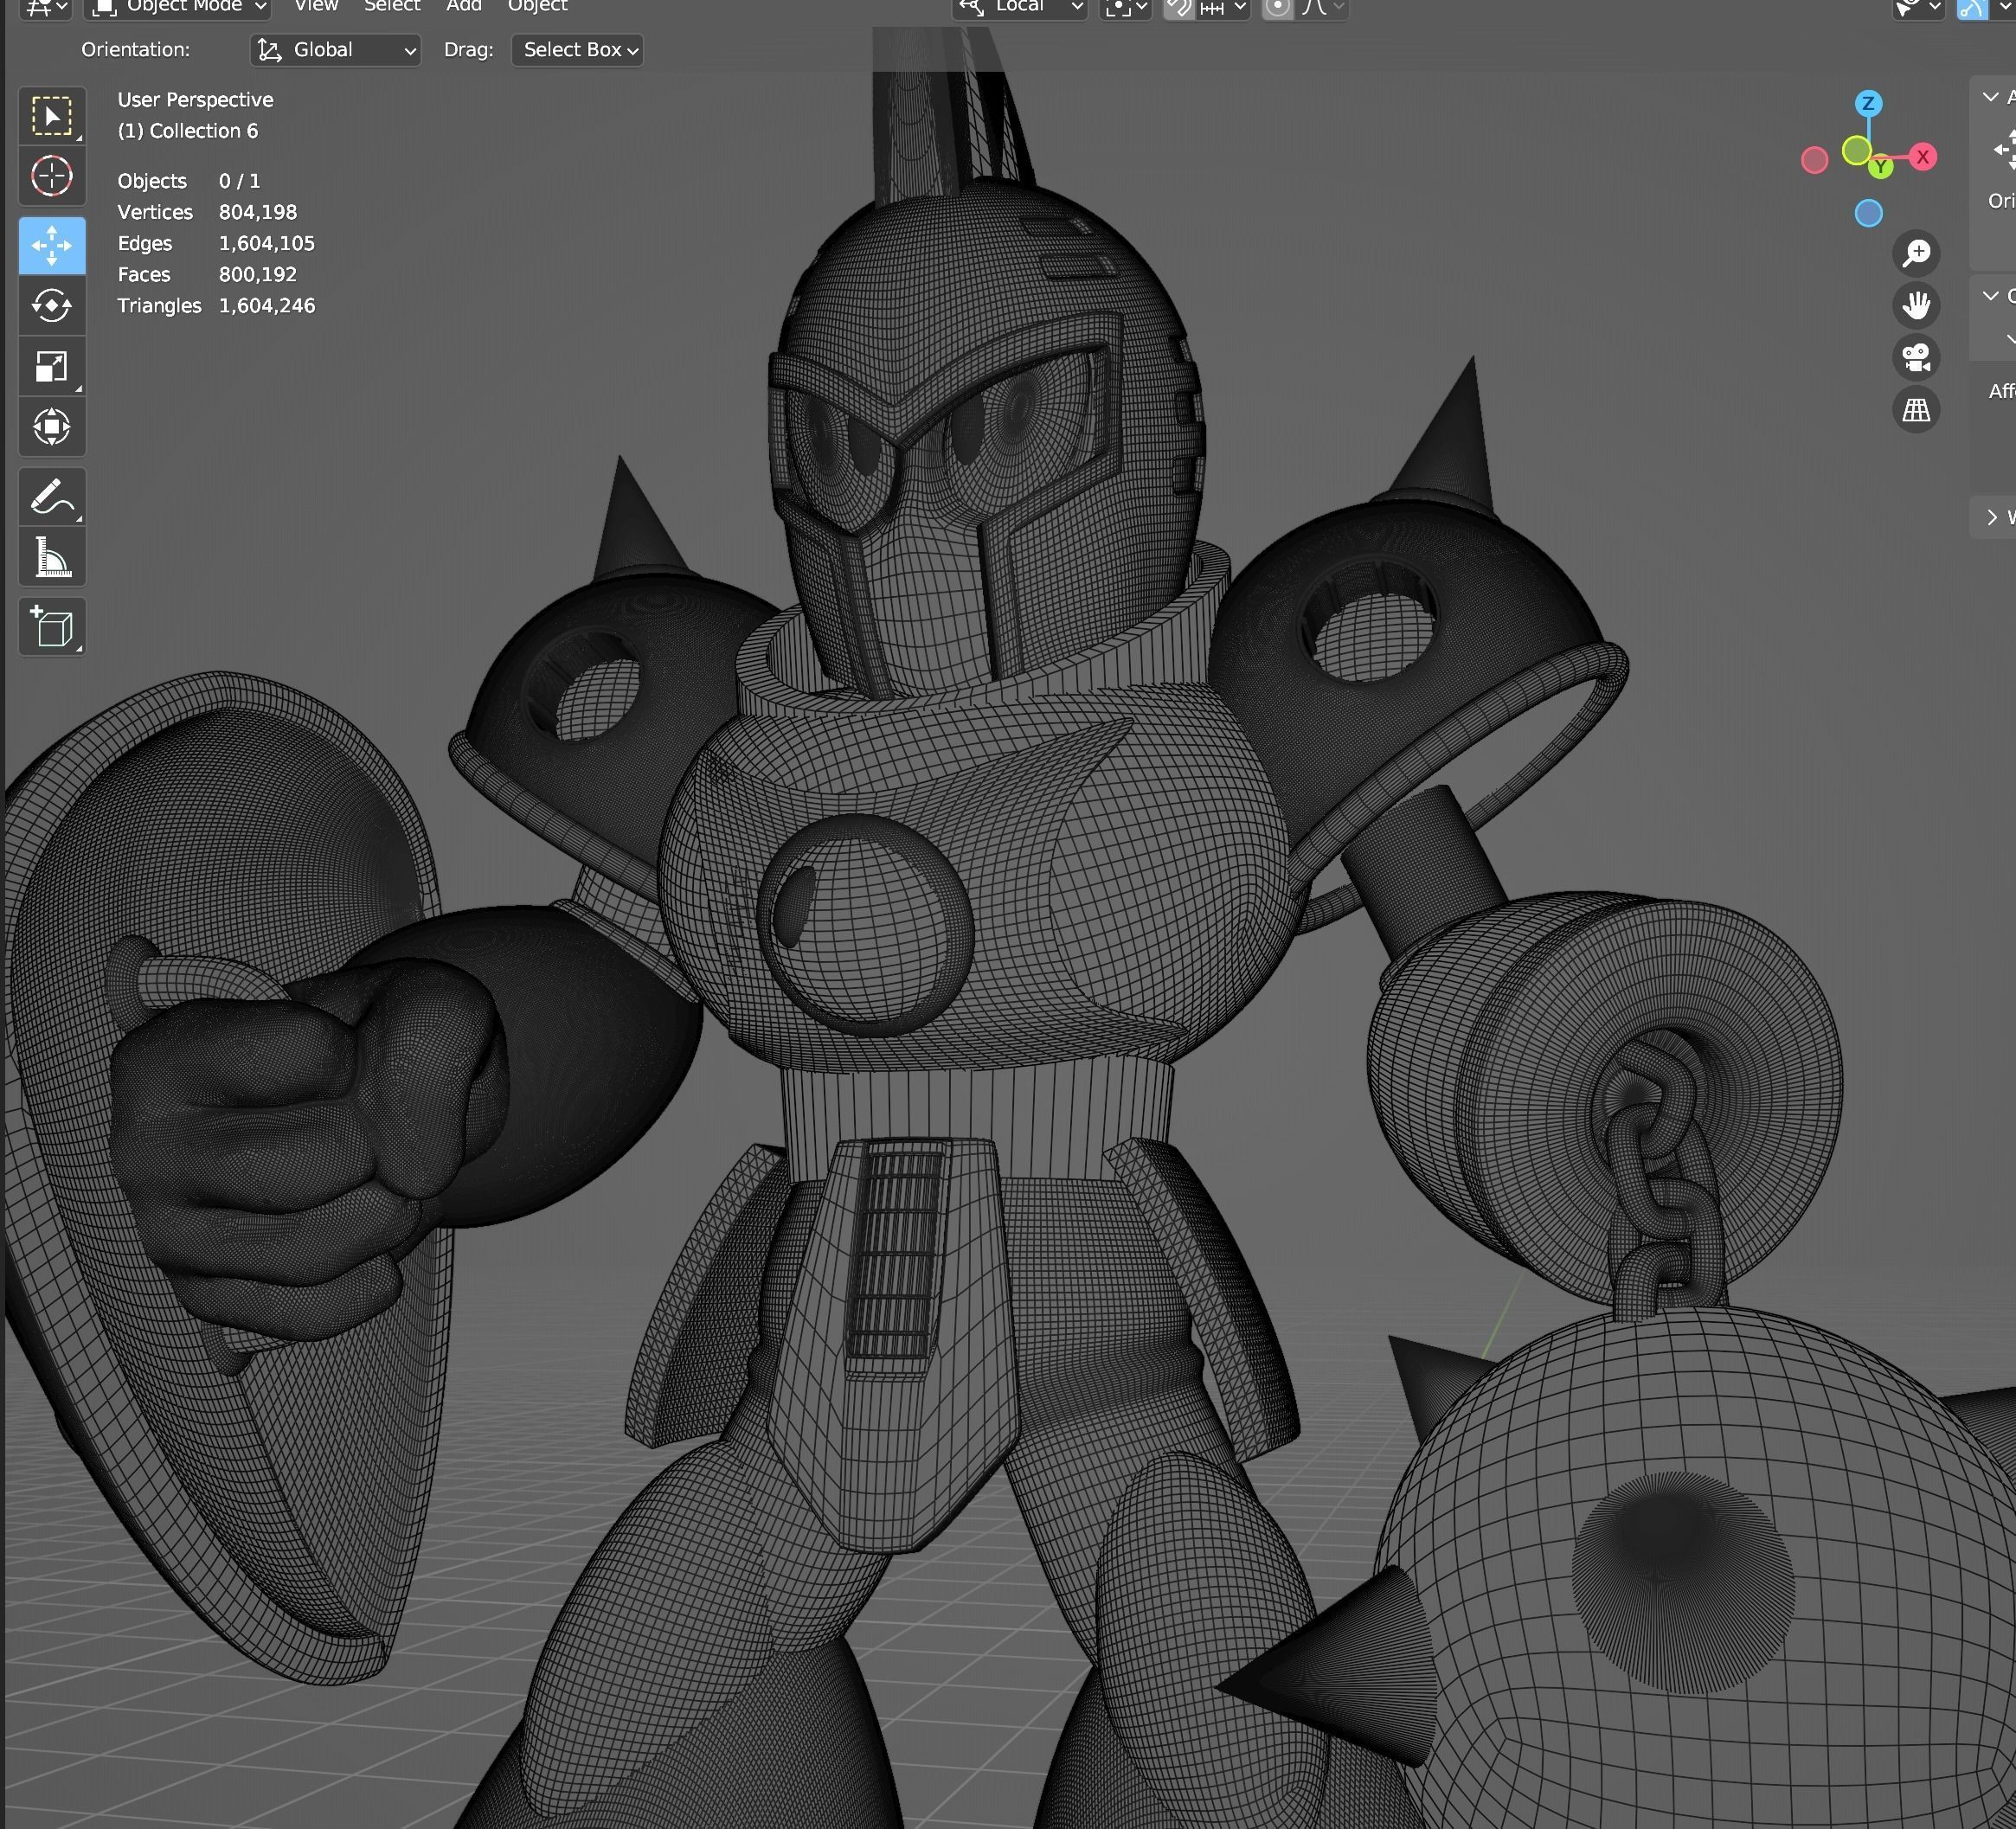
Task: Open the Drag Select Box dropdown
Action: point(577,50)
